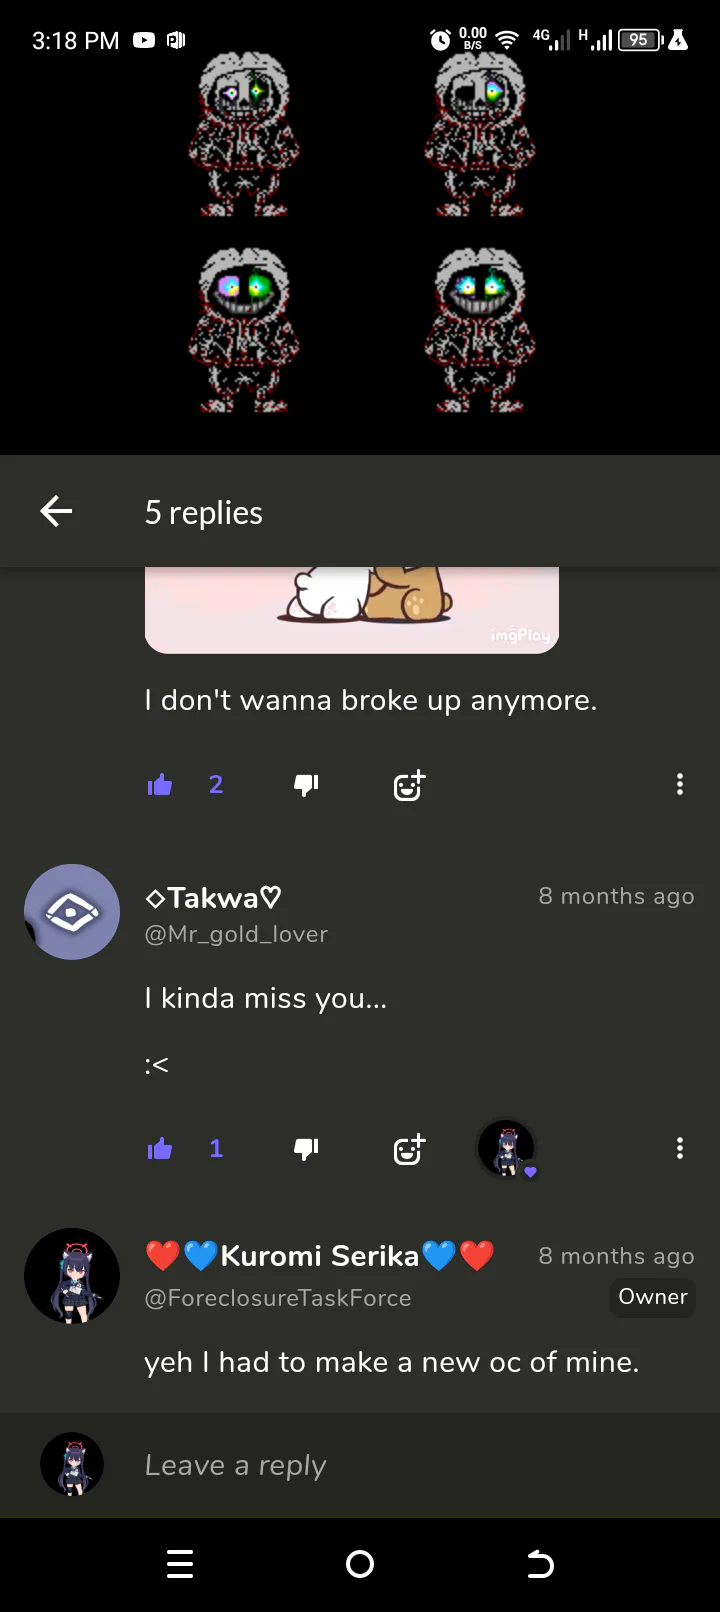Tap the Android home circle button

tap(360, 1564)
